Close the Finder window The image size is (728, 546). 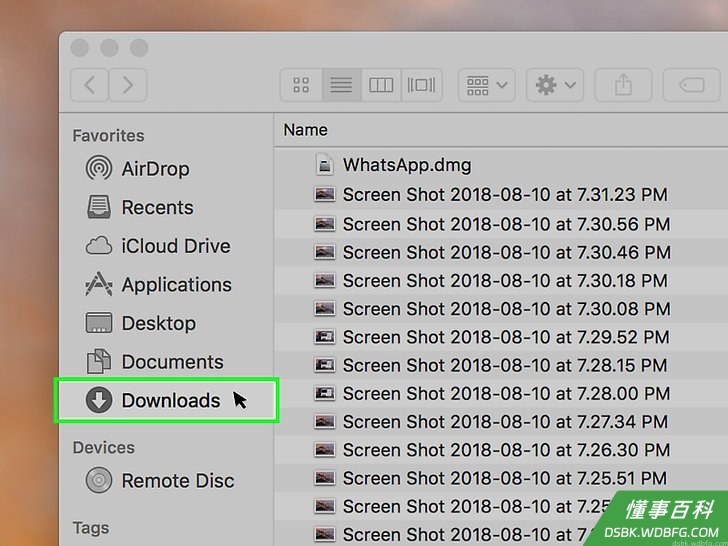(80, 48)
